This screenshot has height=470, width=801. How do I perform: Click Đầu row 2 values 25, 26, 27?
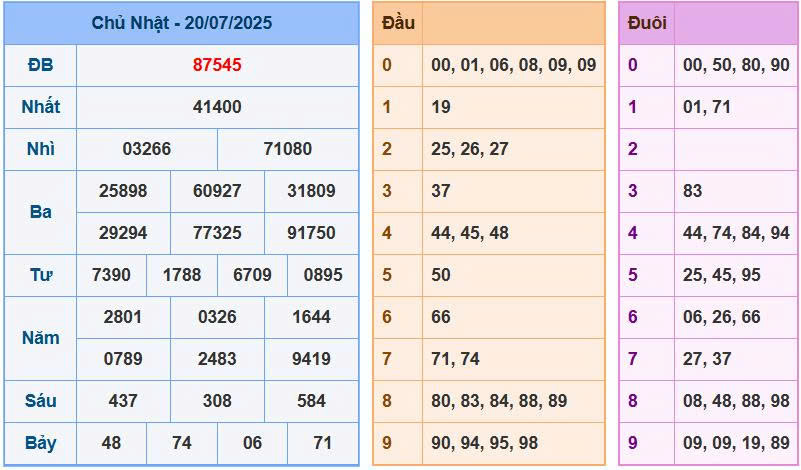click(x=469, y=149)
